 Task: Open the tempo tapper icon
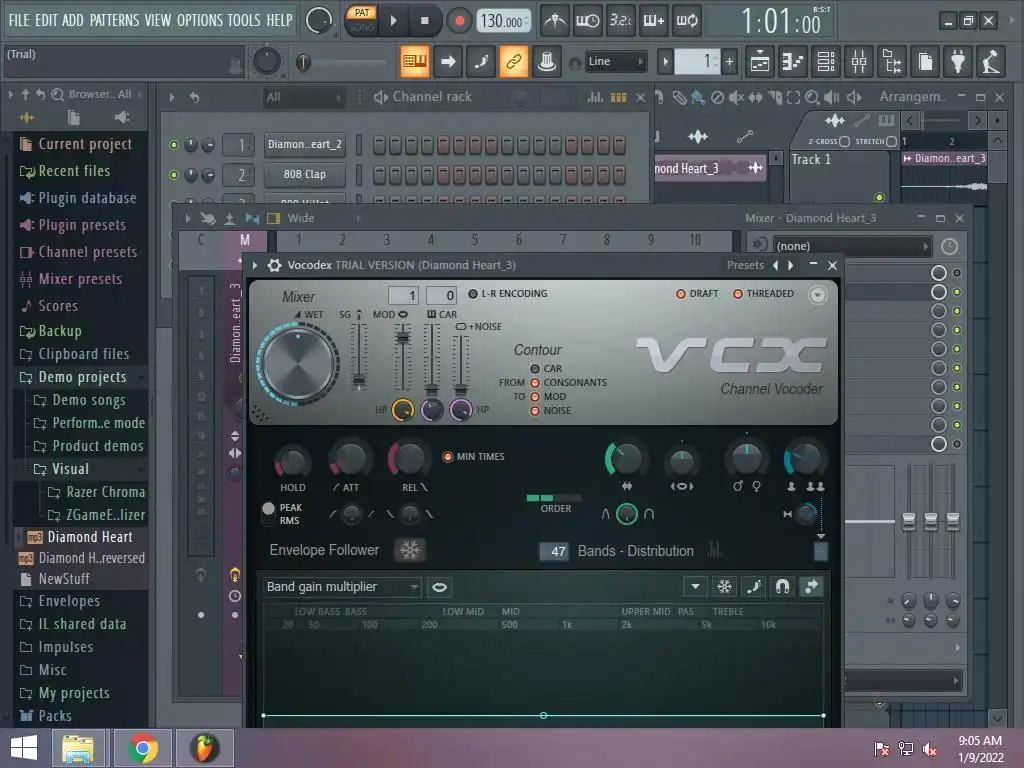[991, 62]
